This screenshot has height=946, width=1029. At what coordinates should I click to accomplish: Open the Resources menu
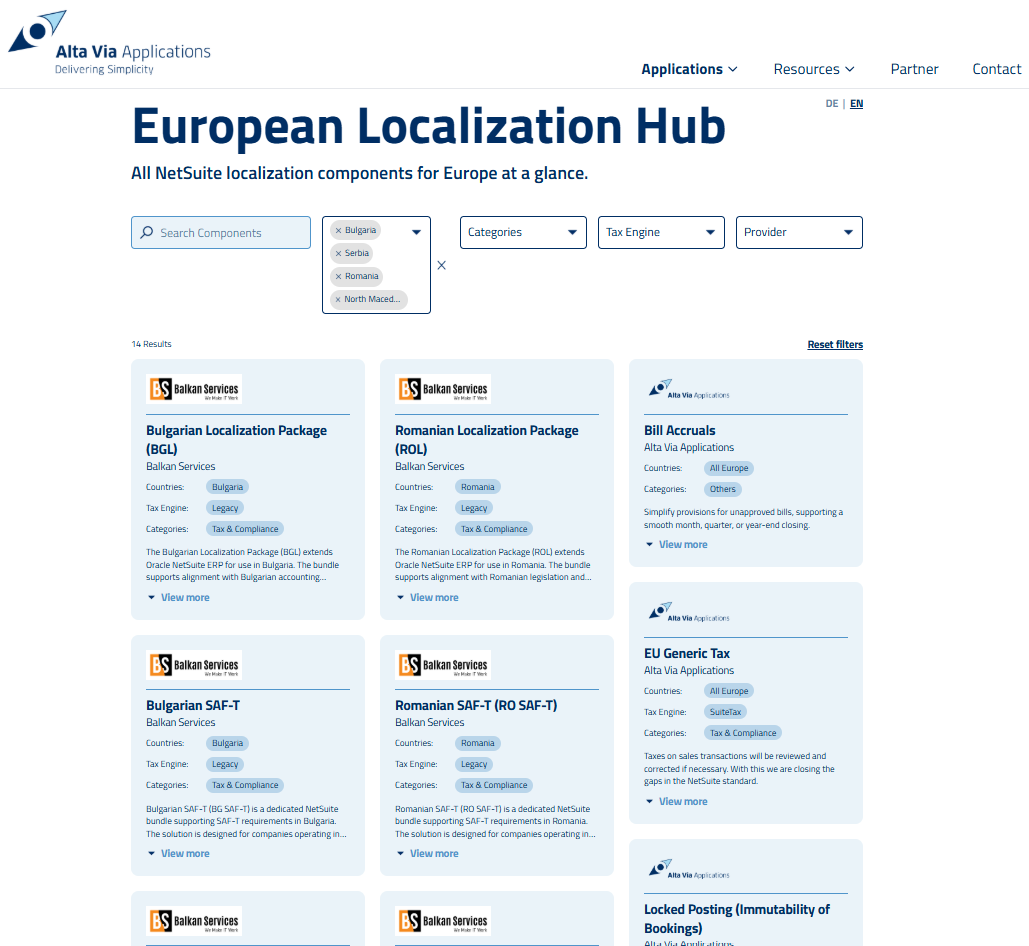[814, 69]
